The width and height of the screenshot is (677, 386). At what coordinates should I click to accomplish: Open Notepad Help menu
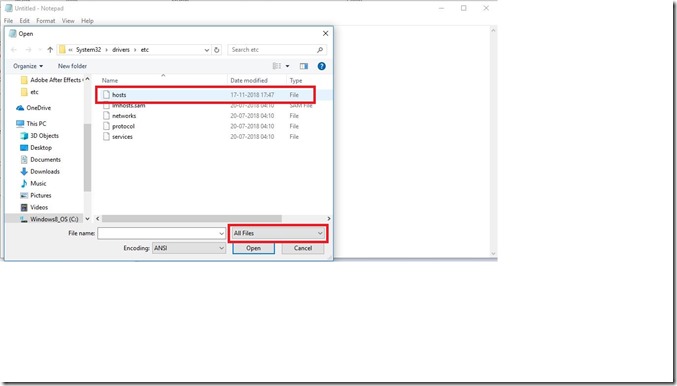pyautogui.click(x=87, y=21)
